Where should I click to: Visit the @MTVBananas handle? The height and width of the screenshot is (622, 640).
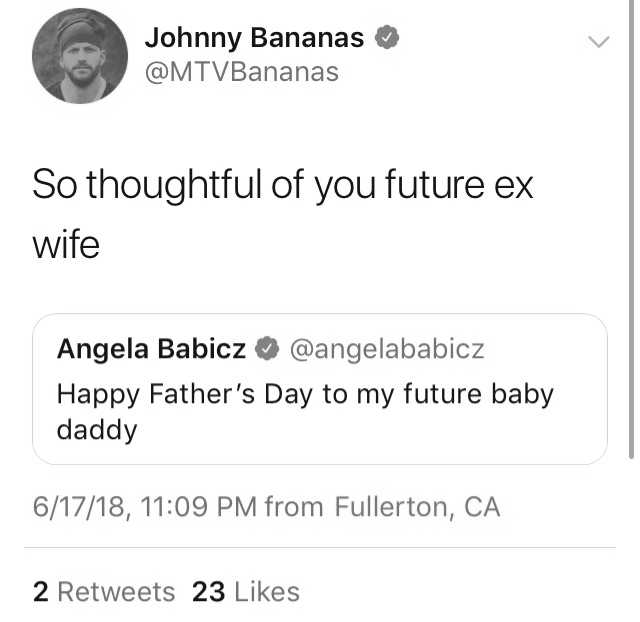(x=242, y=73)
